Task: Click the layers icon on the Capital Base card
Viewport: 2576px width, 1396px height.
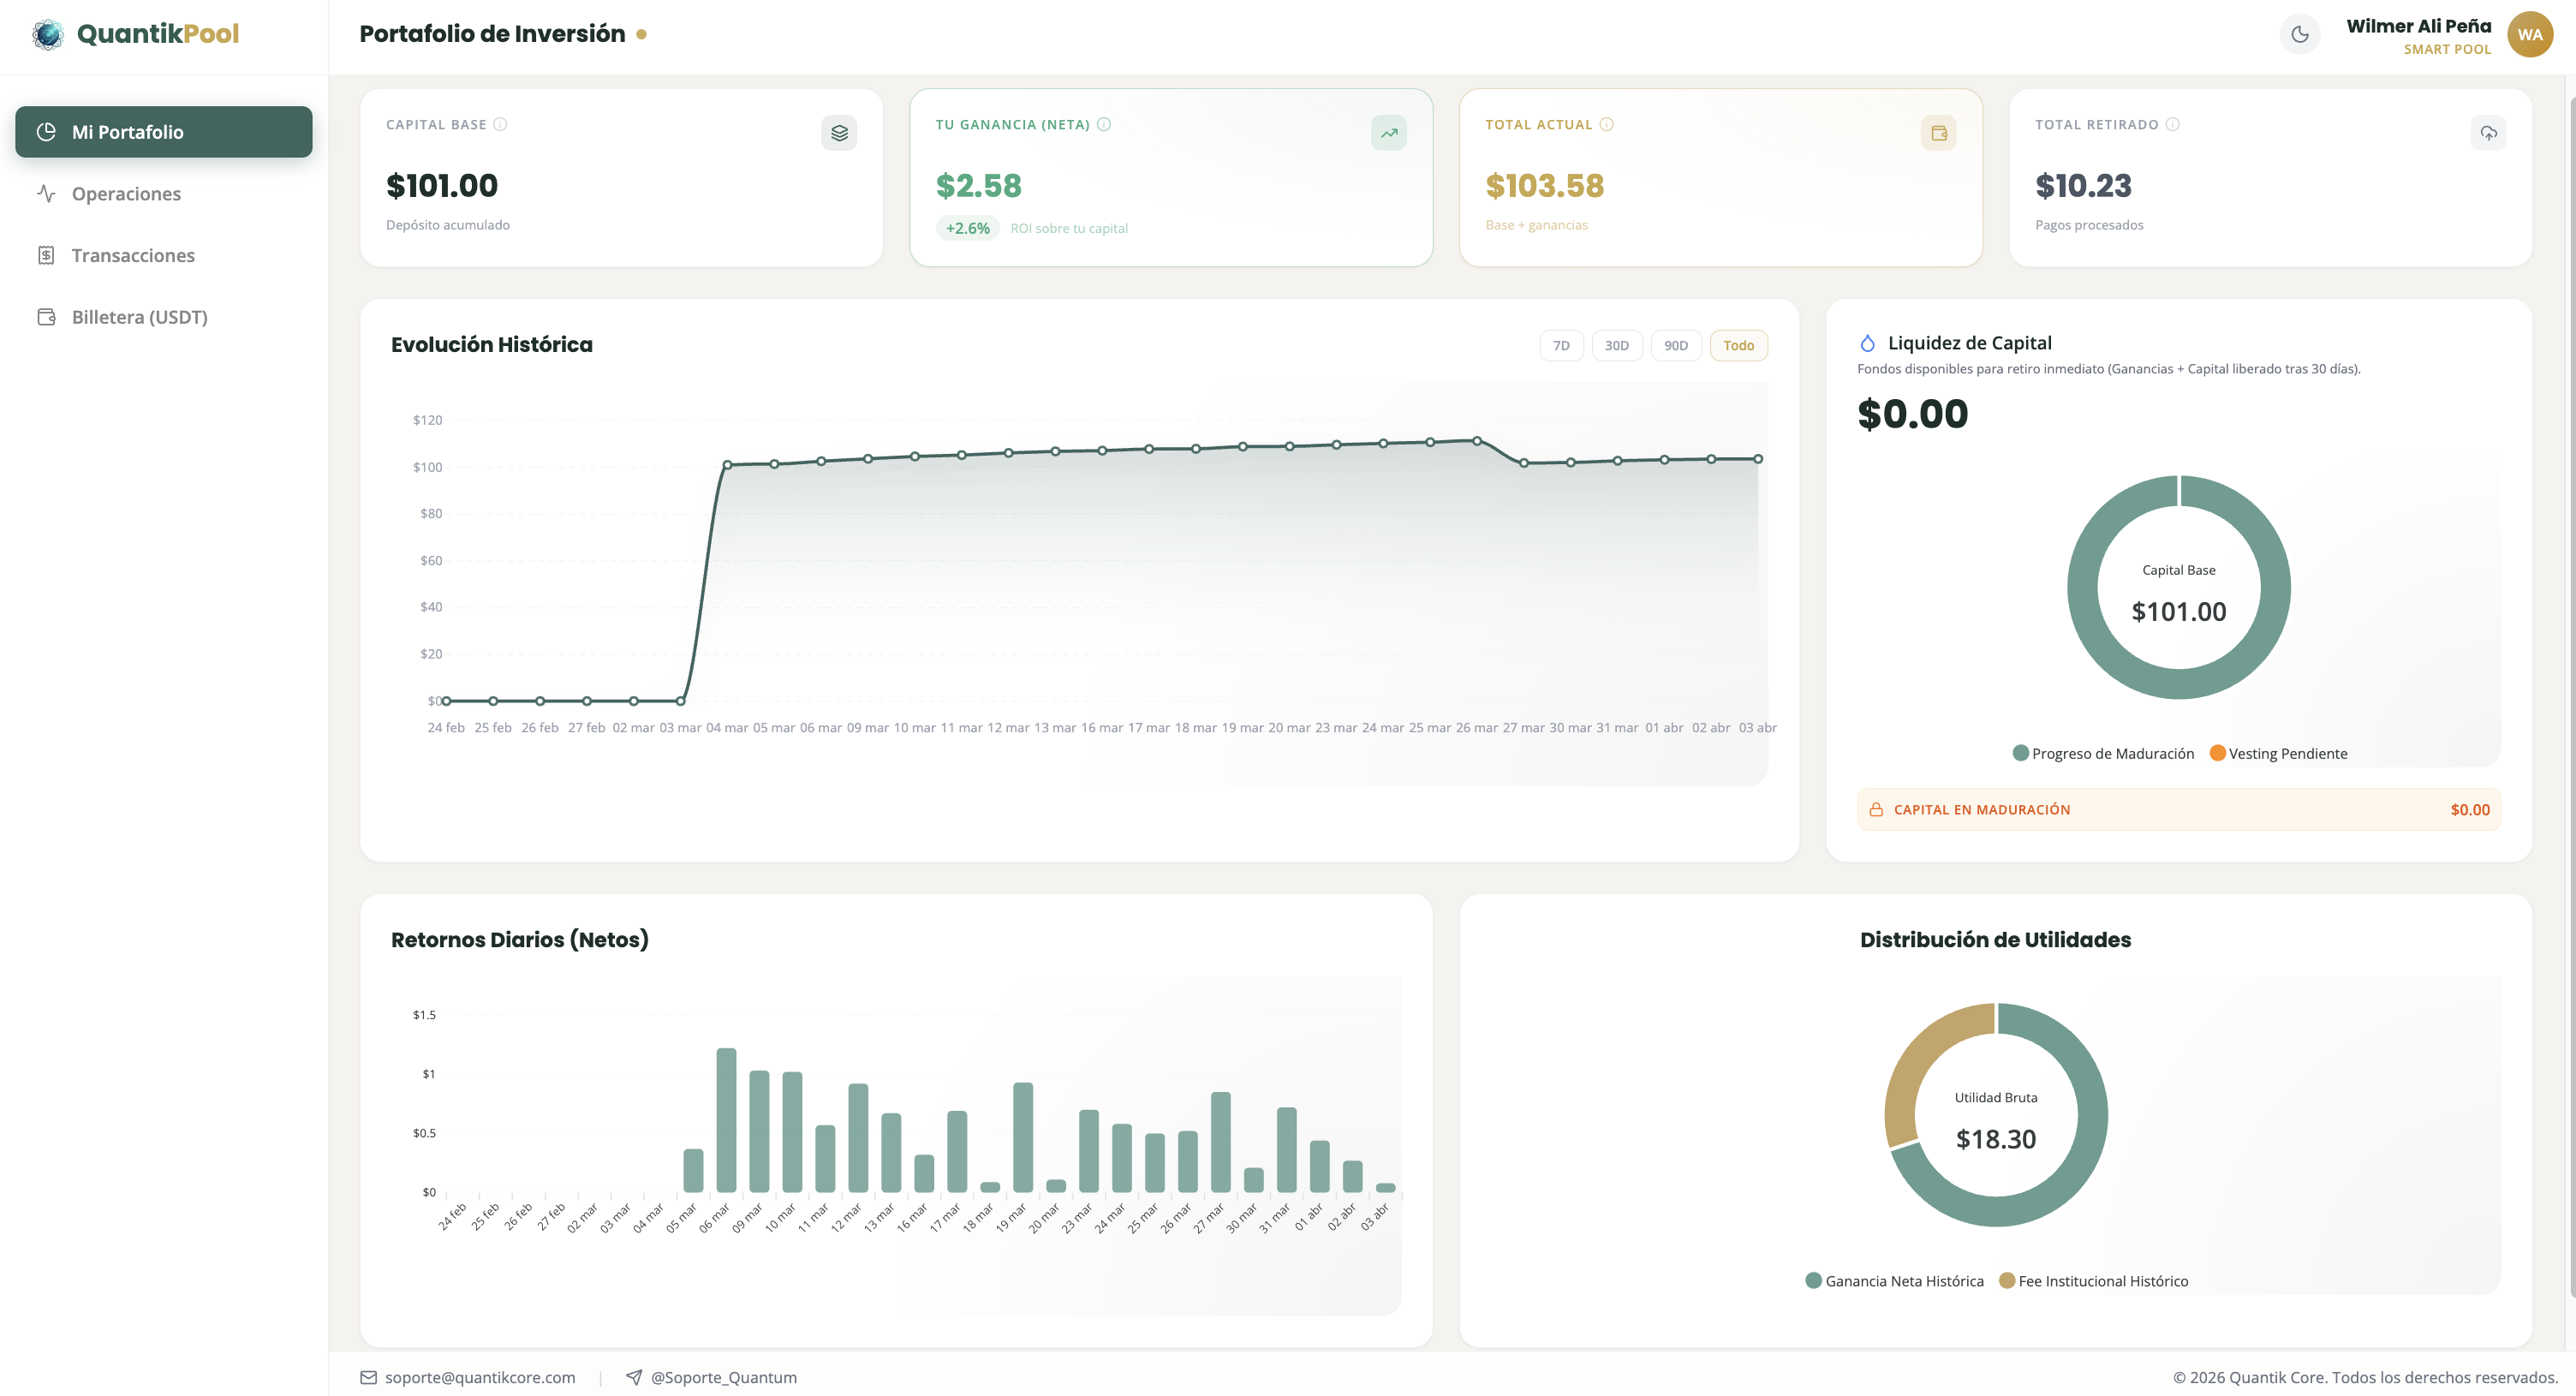Action: 839,132
